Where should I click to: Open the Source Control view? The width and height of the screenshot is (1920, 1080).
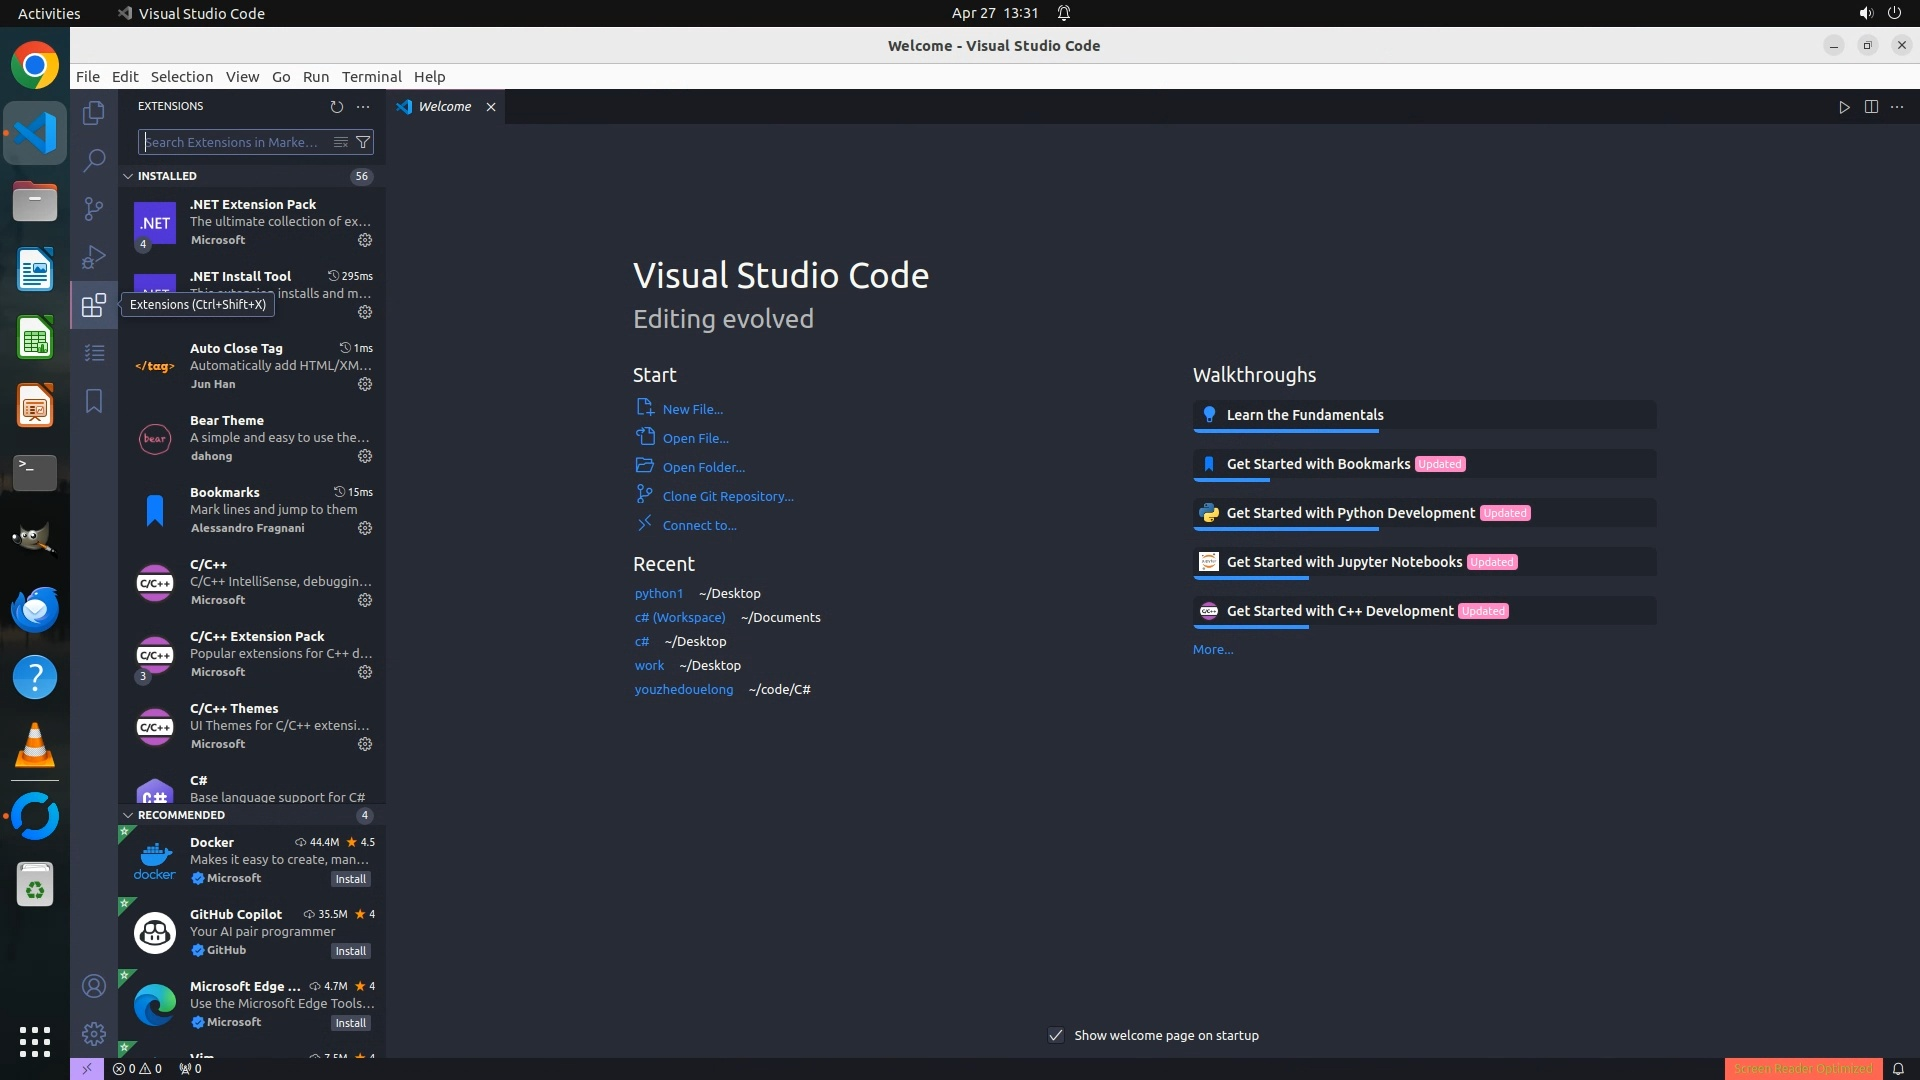94,208
